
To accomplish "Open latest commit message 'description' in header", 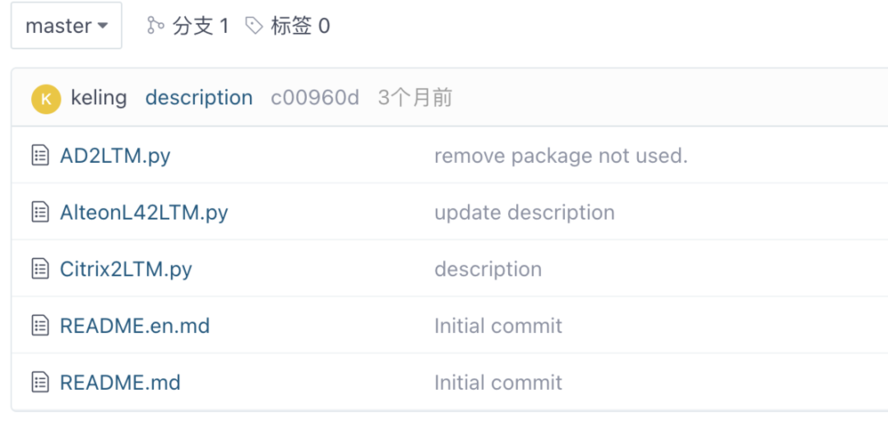I will tap(199, 98).
